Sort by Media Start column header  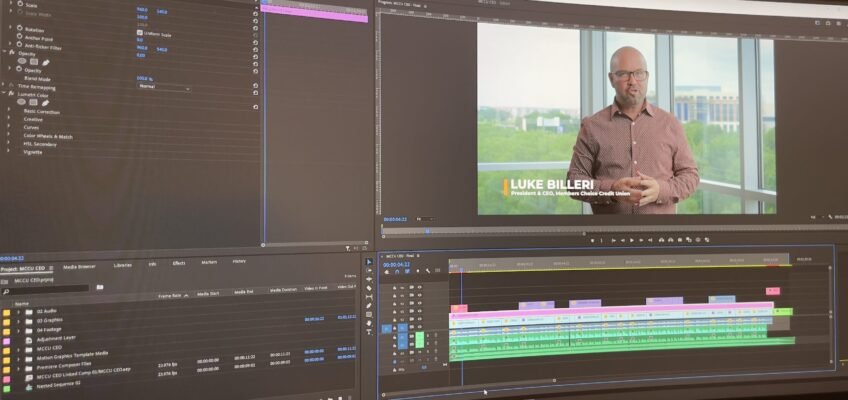[x=208, y=294]
